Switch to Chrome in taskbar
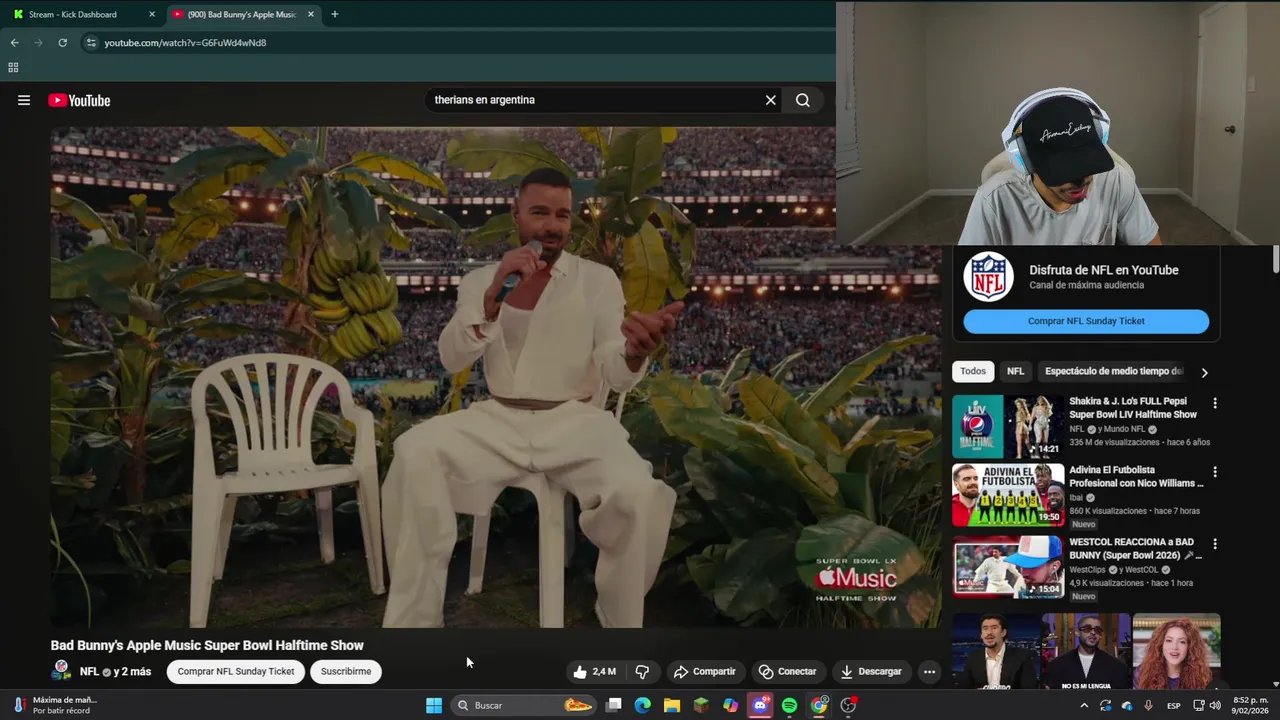Viewport: 1280px width, 720px height. (819, 705)
